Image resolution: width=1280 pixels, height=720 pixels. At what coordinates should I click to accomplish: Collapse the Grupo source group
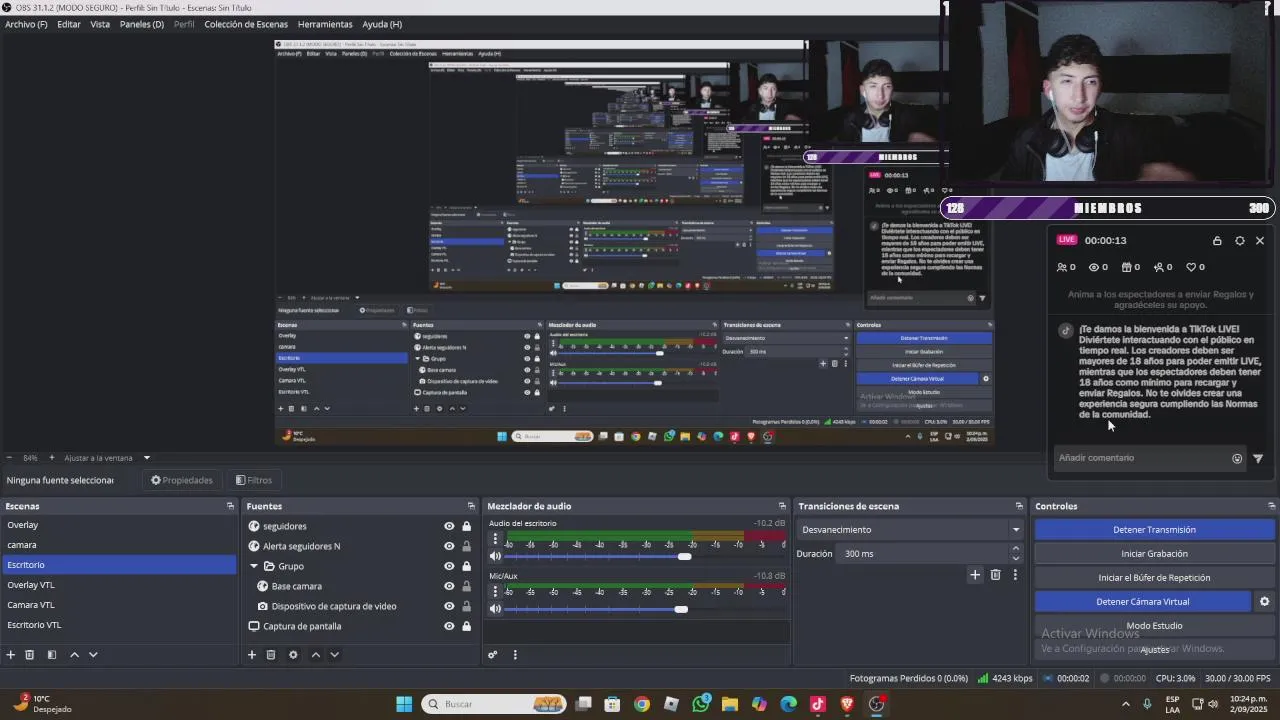[254, 566]
